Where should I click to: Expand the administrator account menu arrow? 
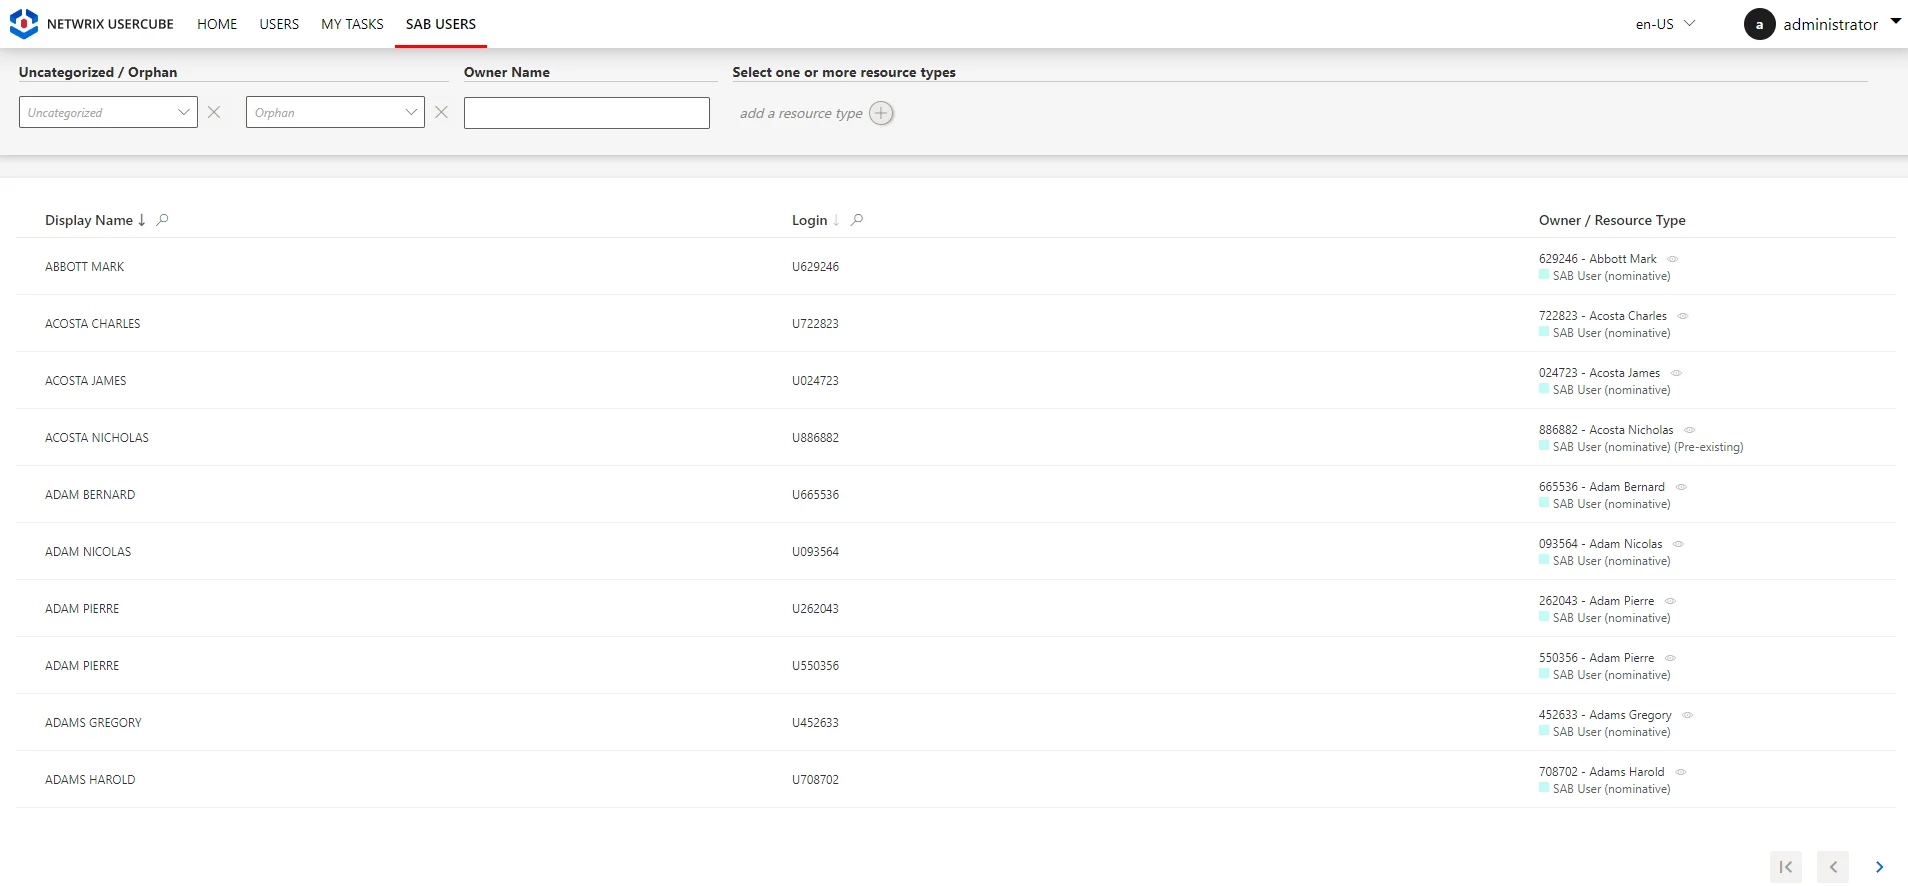tap(1895, 21)
